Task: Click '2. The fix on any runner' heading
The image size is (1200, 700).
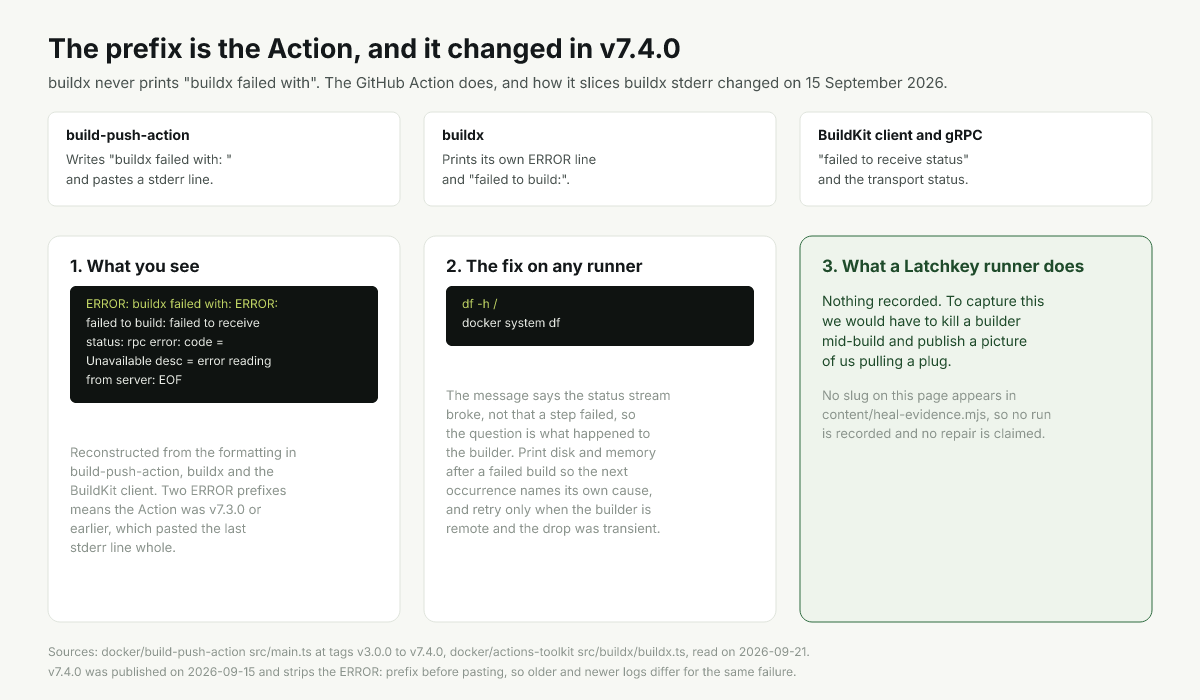Action: click(544, 266)
